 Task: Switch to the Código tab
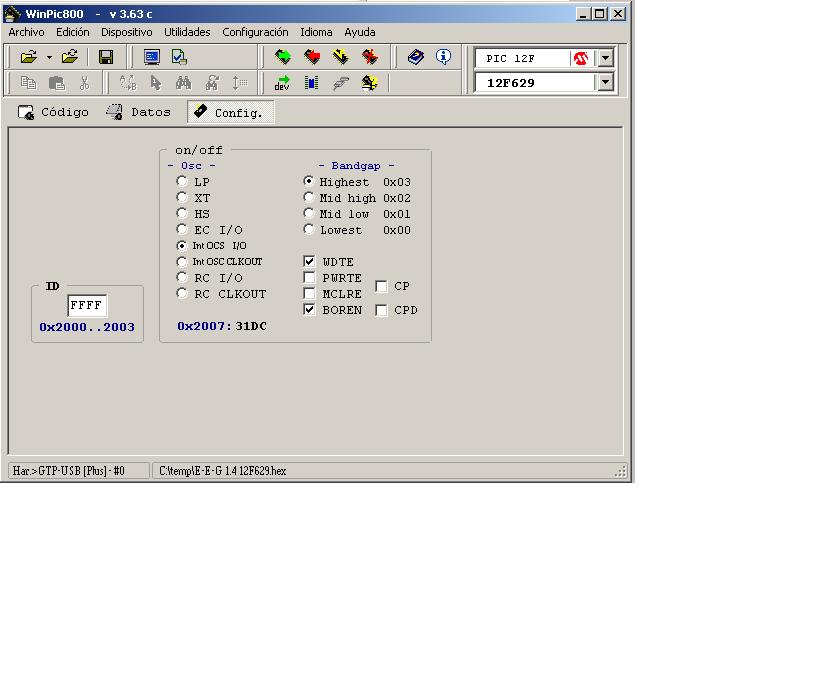[x=54, y=112]
